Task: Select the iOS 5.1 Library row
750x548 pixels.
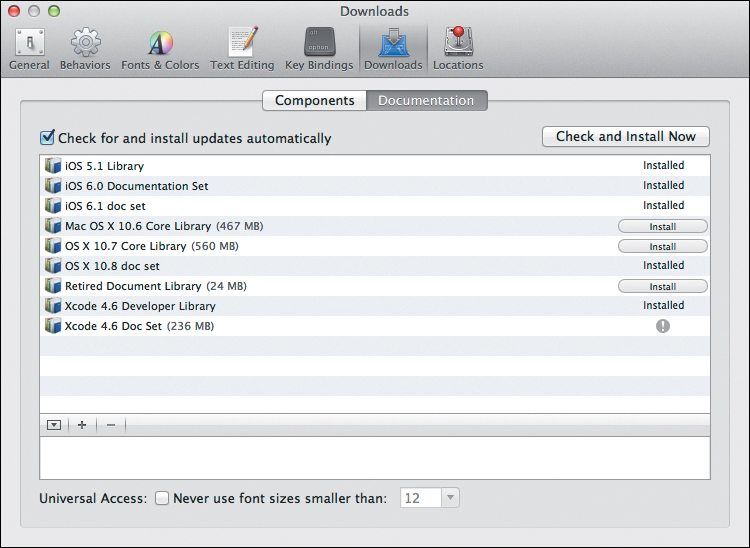Action: [375, 165]
